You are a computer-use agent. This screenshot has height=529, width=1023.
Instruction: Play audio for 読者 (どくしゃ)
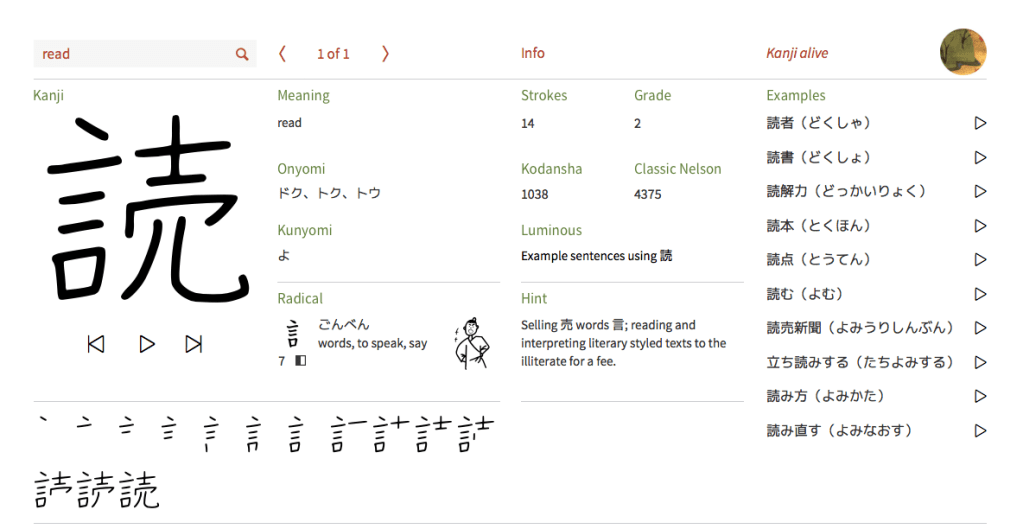tap(980, 123)
